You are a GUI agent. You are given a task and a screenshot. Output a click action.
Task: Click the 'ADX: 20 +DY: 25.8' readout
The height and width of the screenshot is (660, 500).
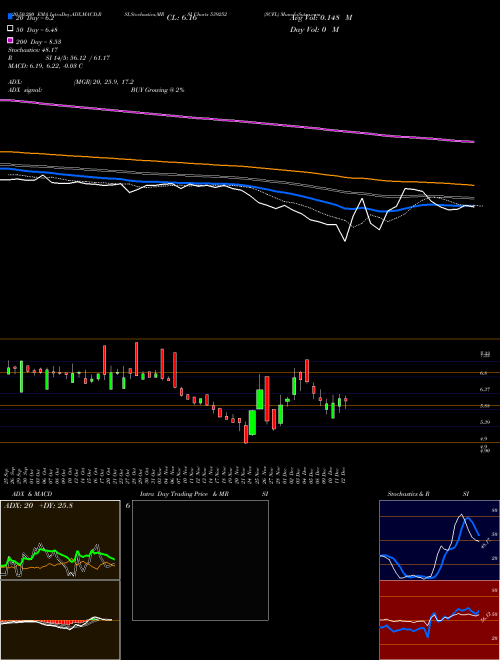tap(38, 506)
